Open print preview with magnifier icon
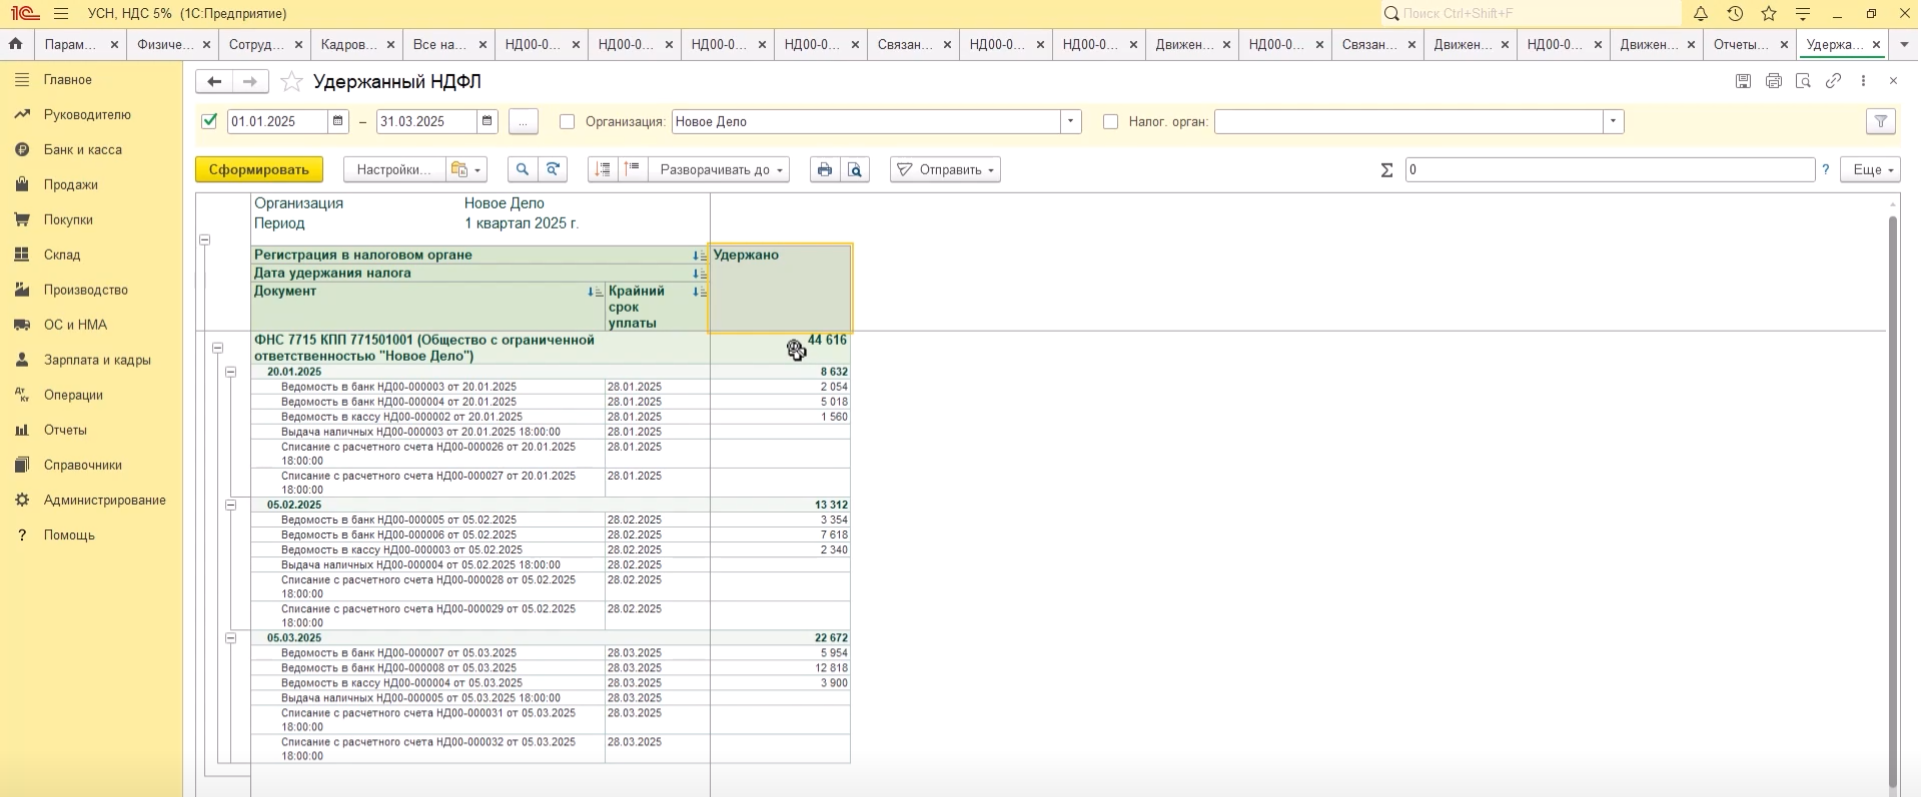 (x=855, y=170)
